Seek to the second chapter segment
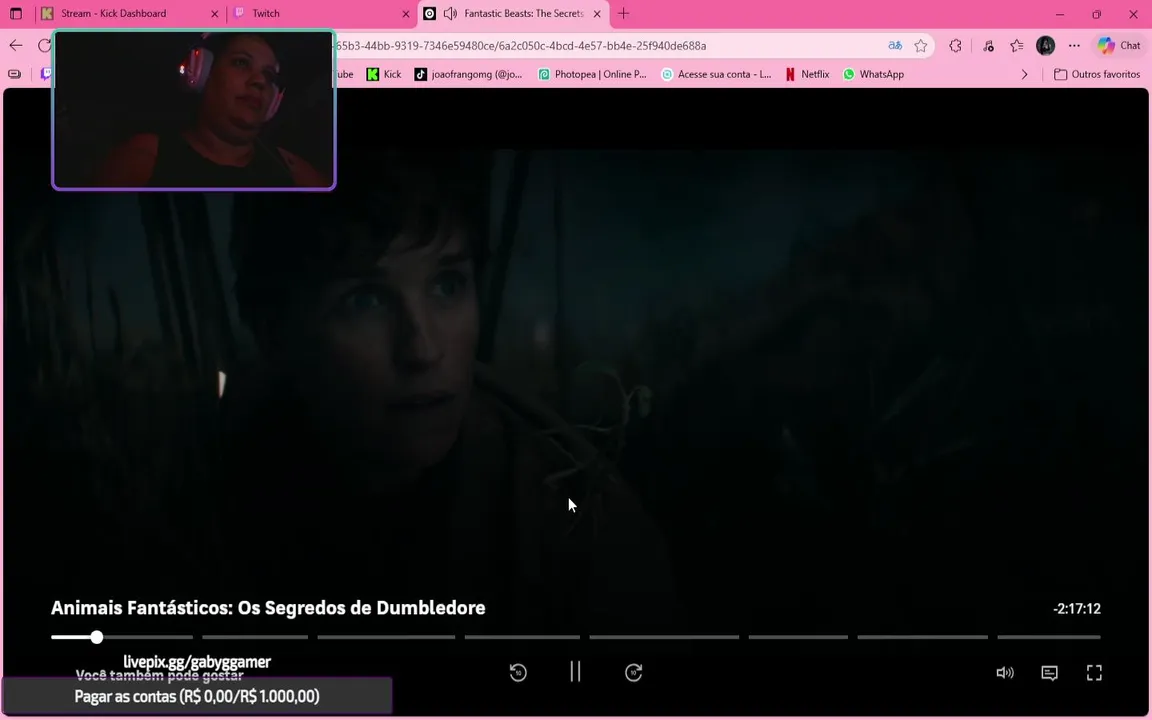The image size is (1152, 720). coord(255,637)
